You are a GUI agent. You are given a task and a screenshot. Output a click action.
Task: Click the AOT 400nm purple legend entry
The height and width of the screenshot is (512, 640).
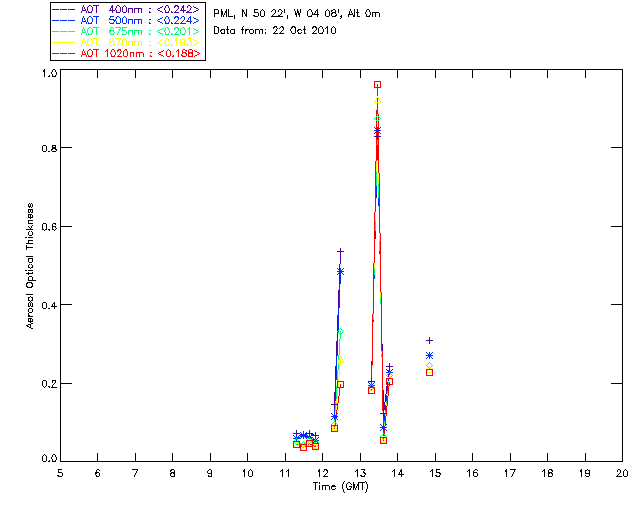pyautogui.click(x=127, y=9)
